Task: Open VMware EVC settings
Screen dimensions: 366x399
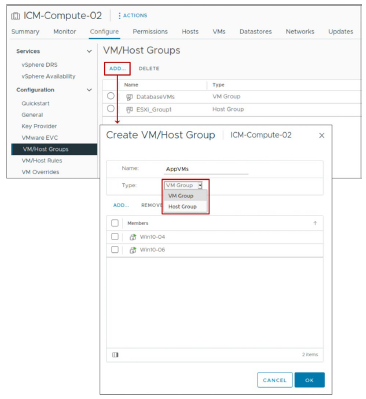Action: coord(40,138)
